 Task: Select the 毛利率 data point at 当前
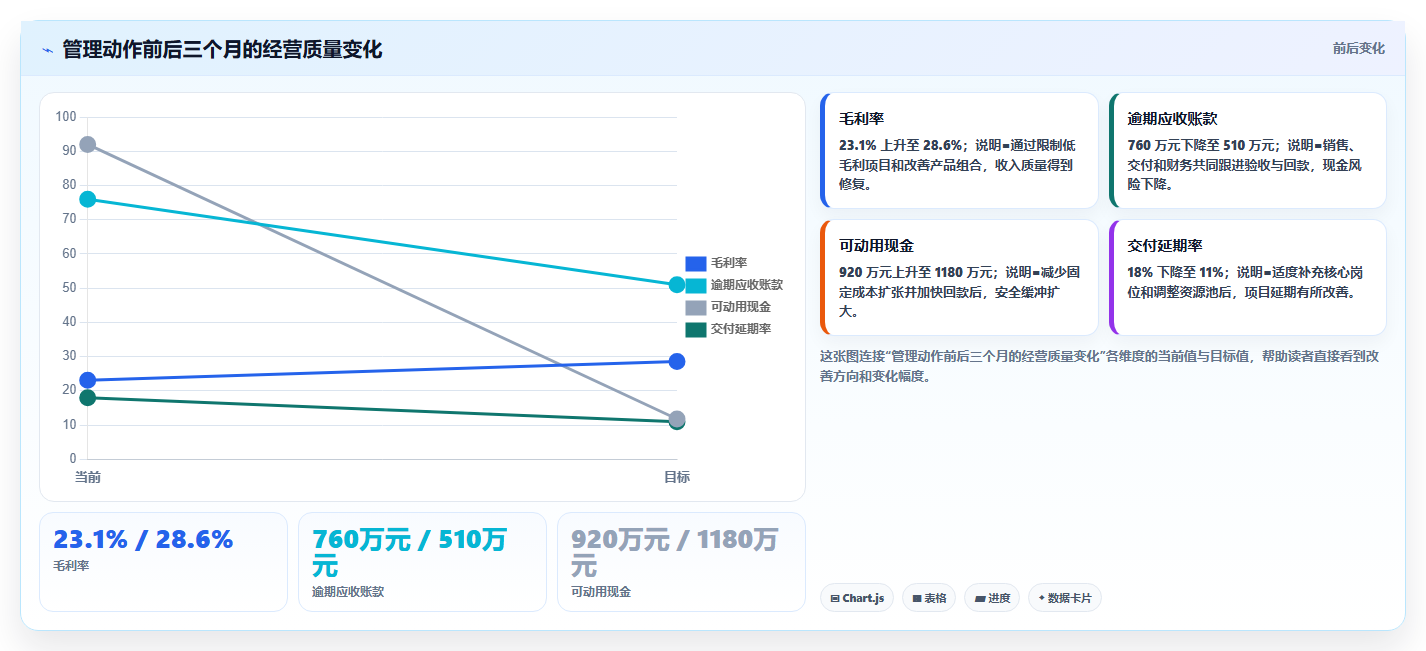pos(88,380)
